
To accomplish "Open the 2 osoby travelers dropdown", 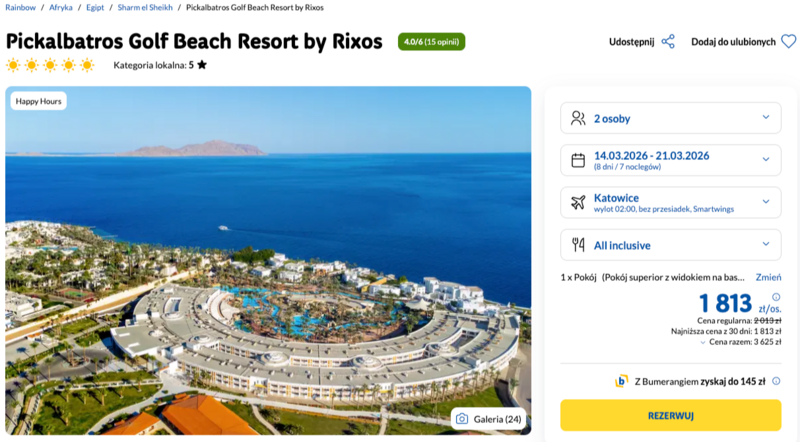I will pos(670,118).
